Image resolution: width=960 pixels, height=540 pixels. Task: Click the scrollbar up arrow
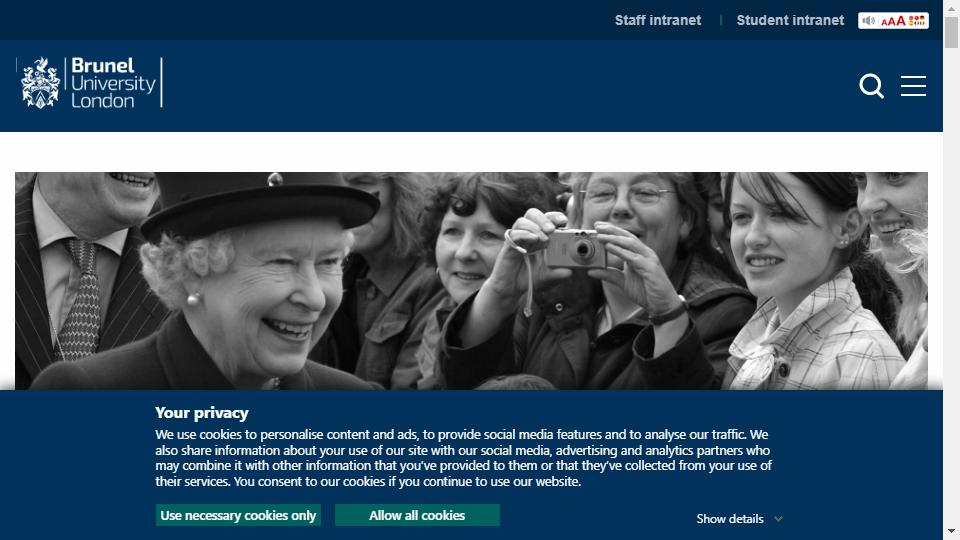pyautogui.click(x=951, y=9)
